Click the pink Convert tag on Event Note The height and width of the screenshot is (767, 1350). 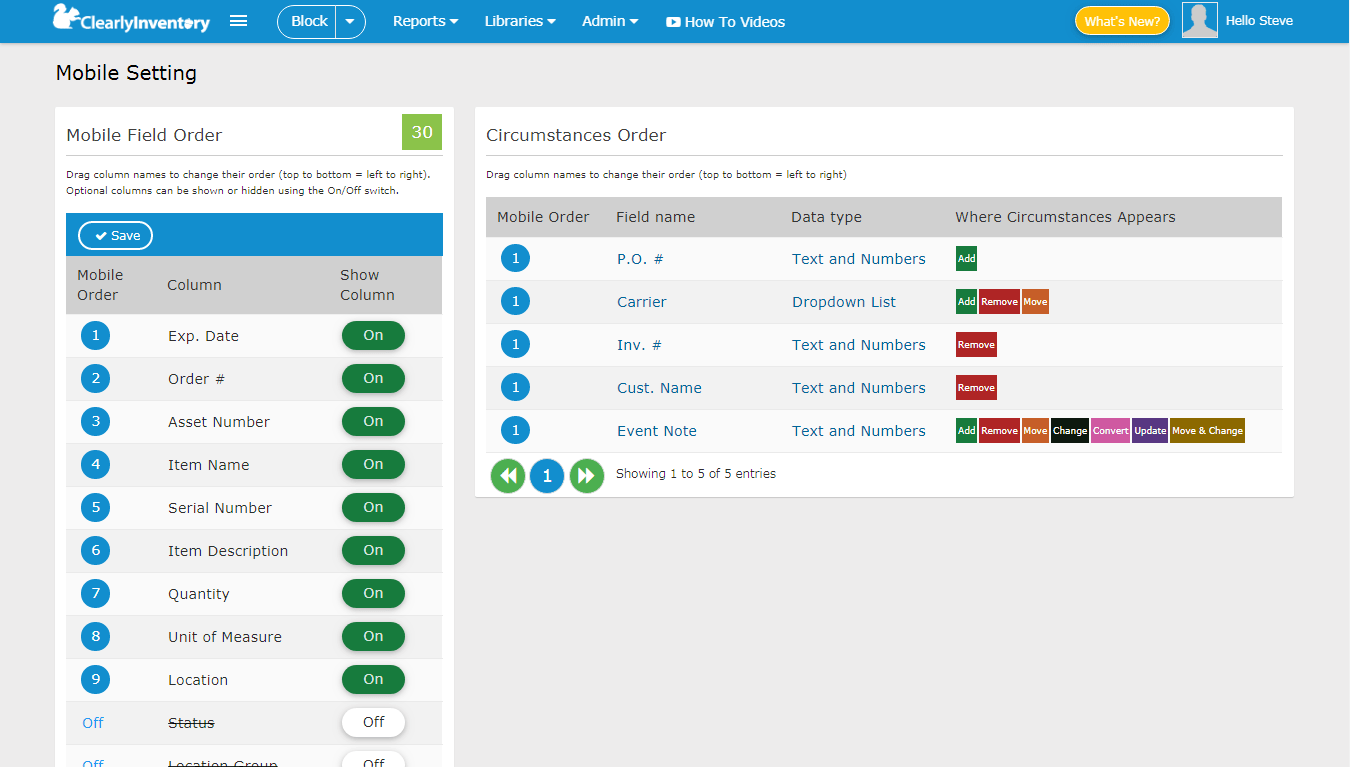pos(1110,431)
